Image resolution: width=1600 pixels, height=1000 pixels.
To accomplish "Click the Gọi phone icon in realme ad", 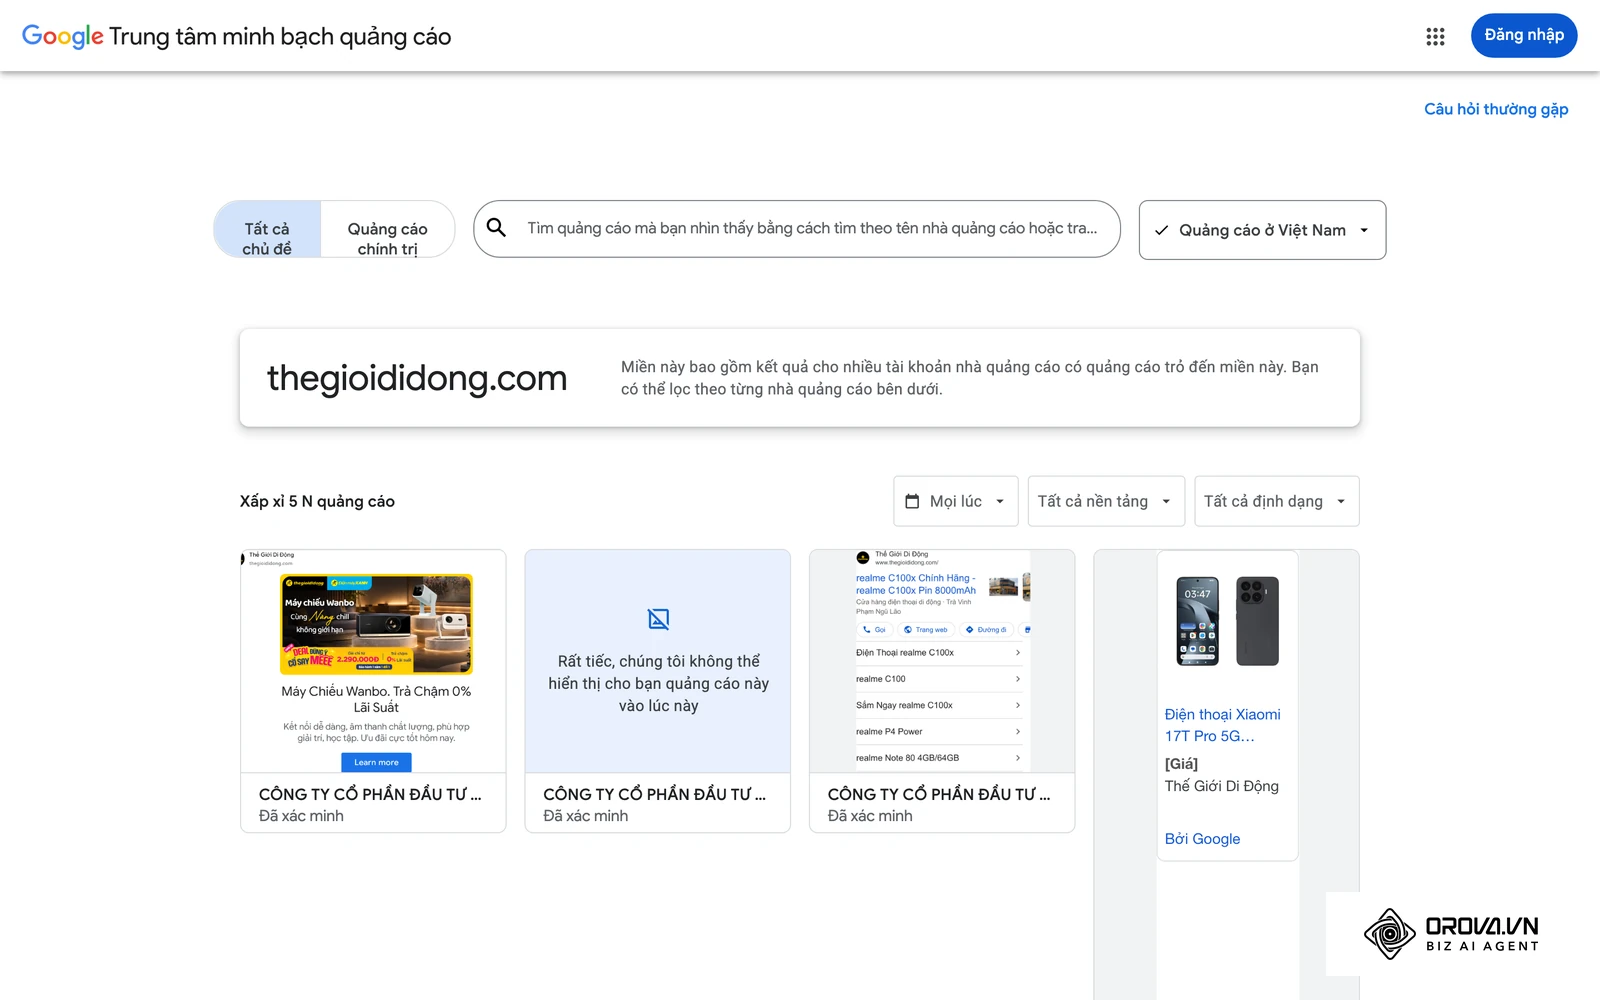I will point(867,630).
